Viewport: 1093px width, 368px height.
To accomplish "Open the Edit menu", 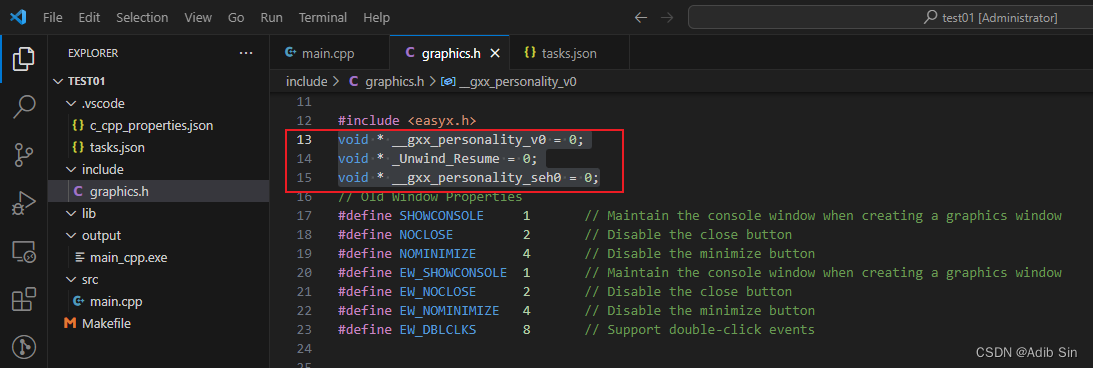I will pos(89,17).
